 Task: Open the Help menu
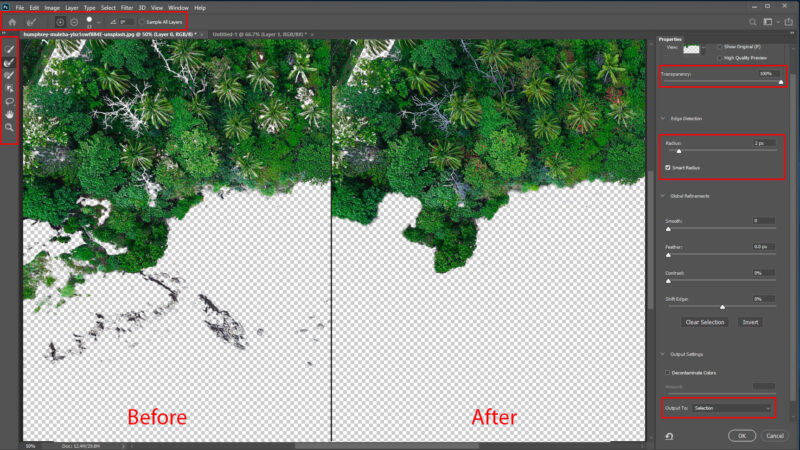tap(200, 8)
